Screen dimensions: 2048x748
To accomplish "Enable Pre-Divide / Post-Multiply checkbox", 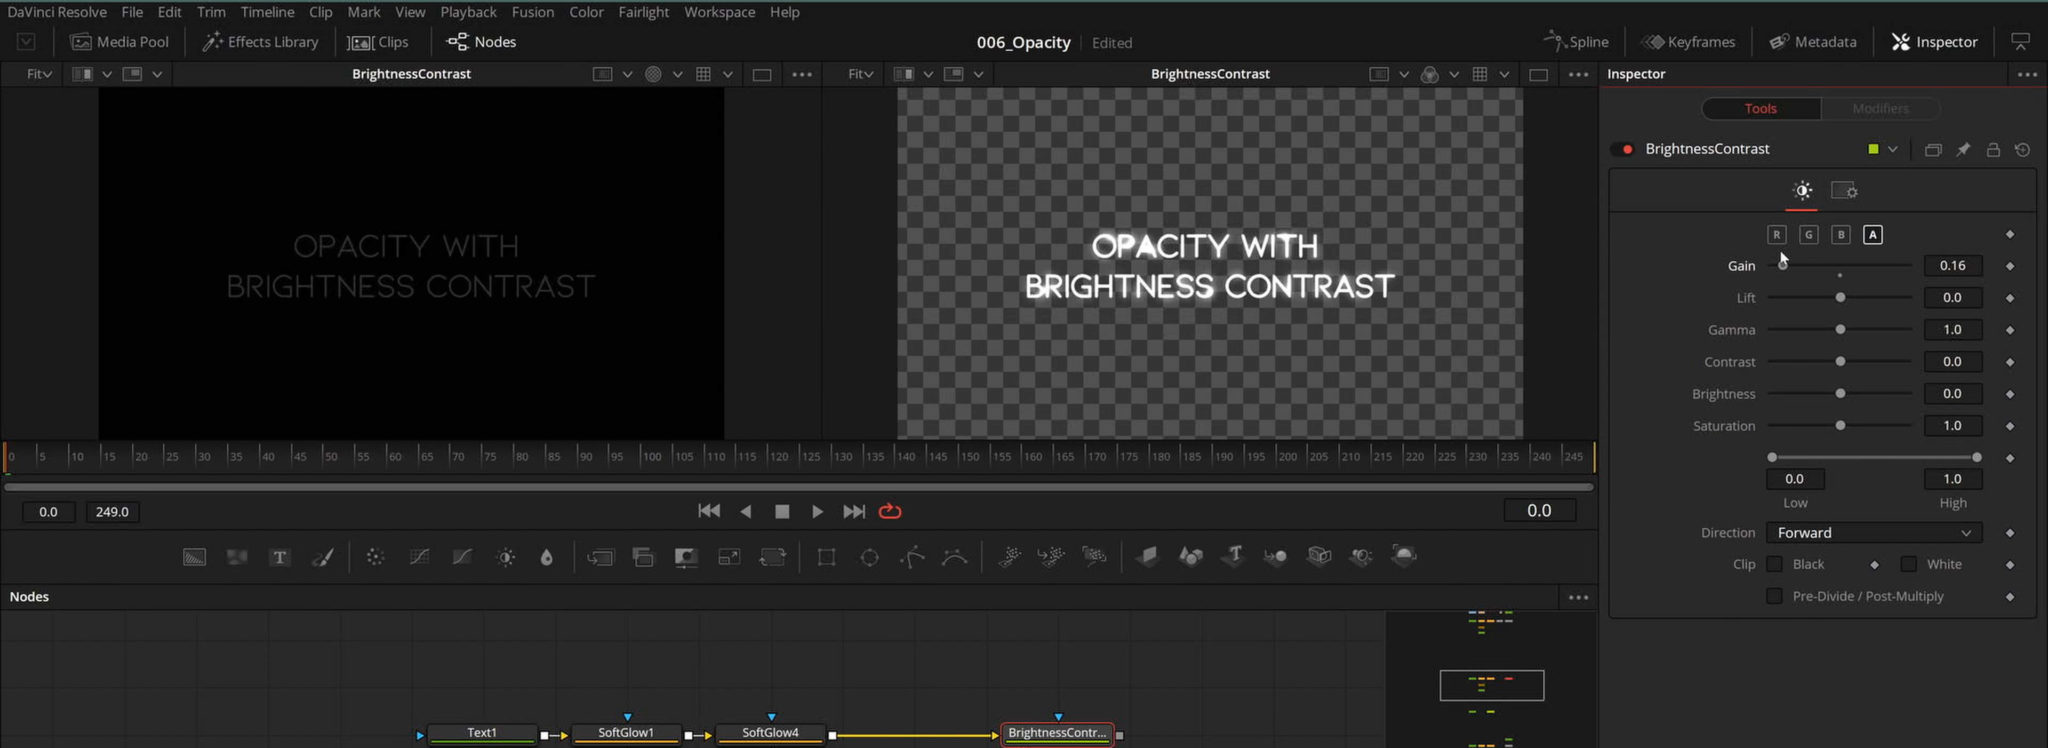I will [x=1775, y=596].
